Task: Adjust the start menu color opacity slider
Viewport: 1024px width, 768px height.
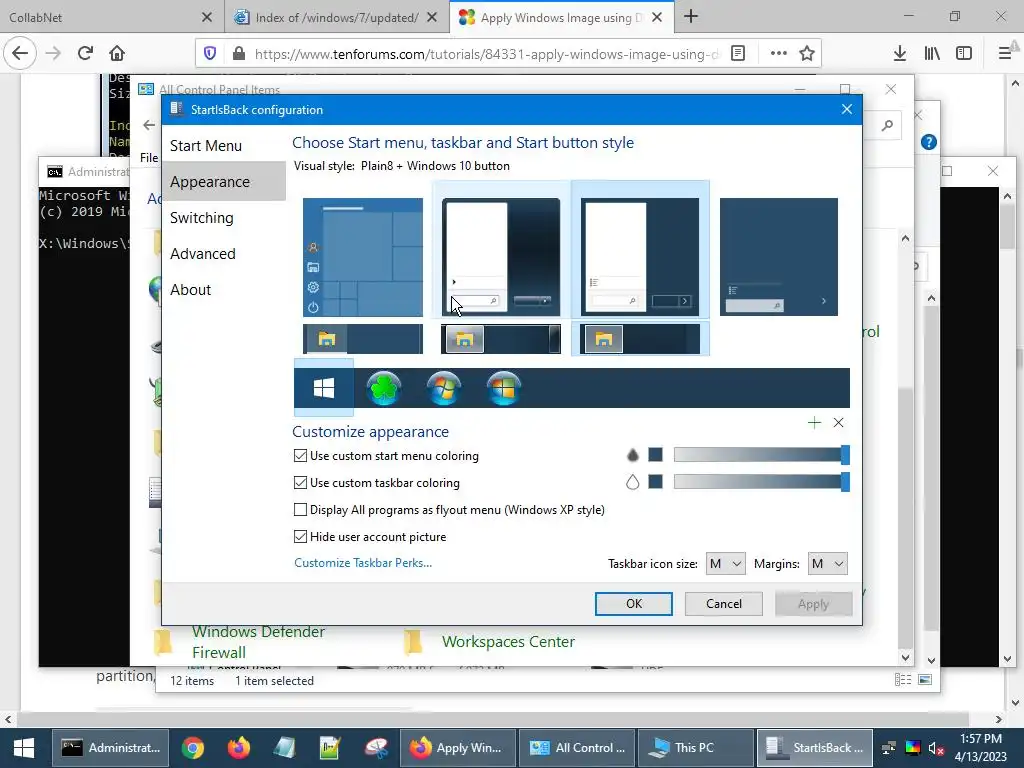Action: tap(761, 455)
